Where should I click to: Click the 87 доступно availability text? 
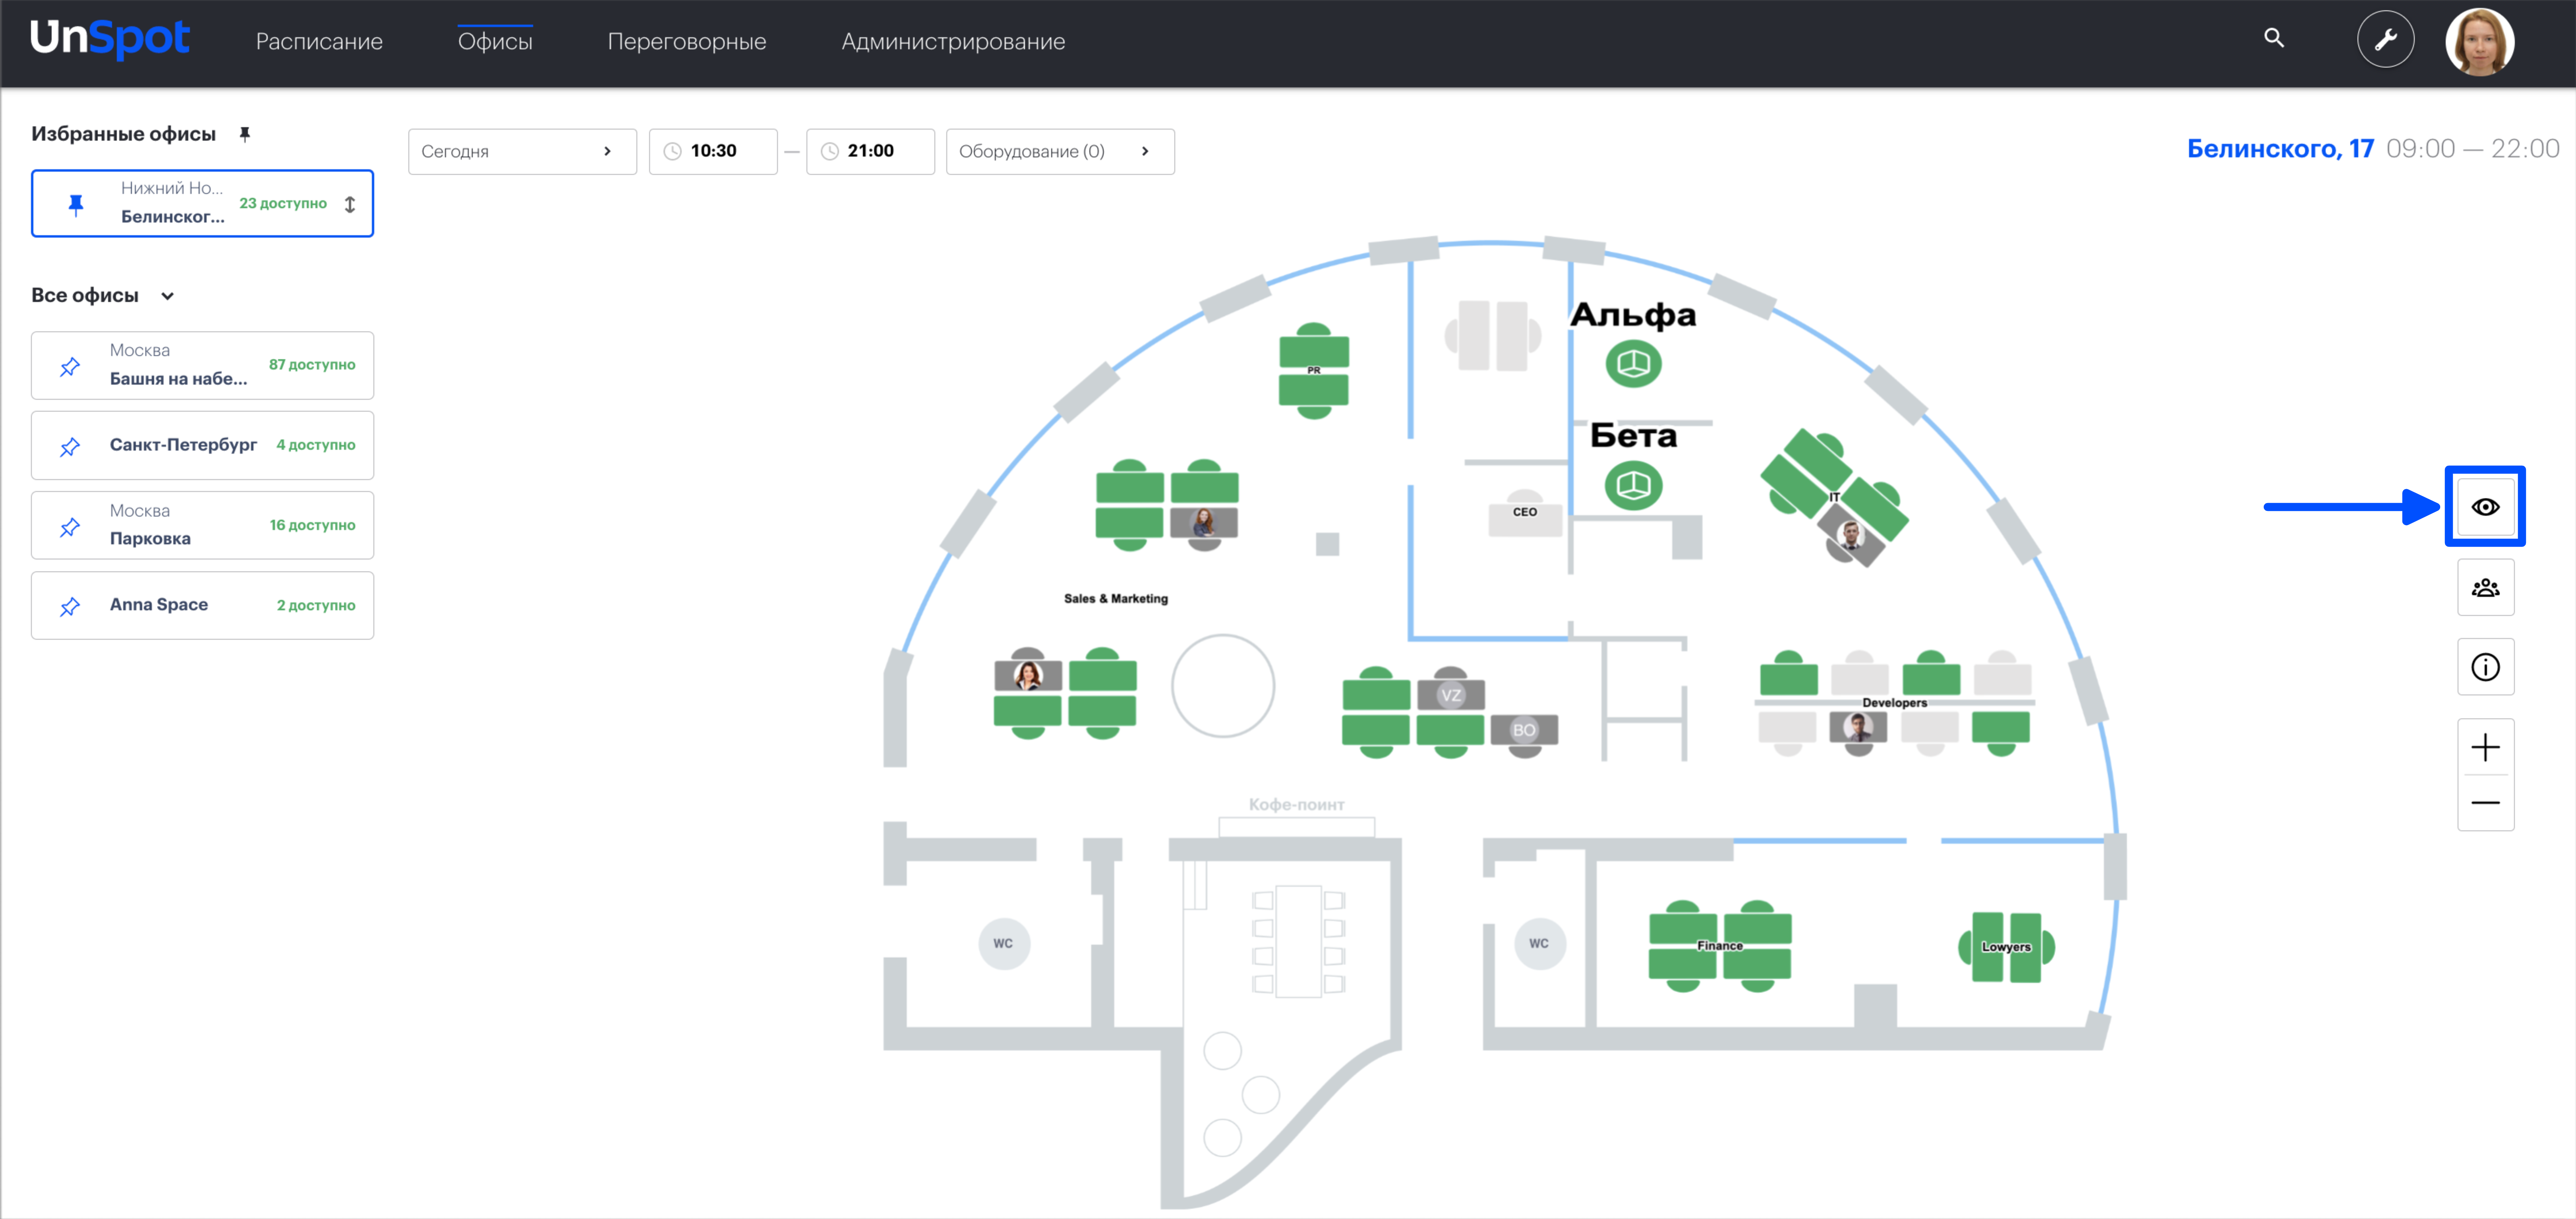pyautogui.click(x=312, y=365)
